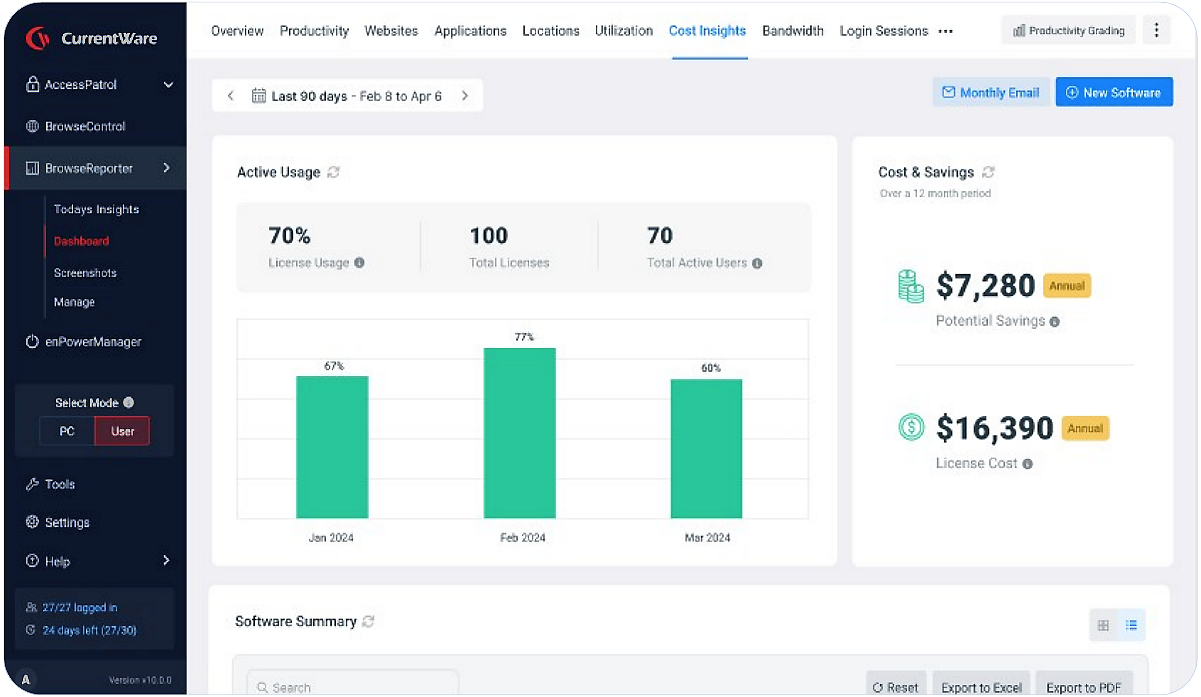Click the New Software button
The image size is (1201, 697).
pos(1114,92)
